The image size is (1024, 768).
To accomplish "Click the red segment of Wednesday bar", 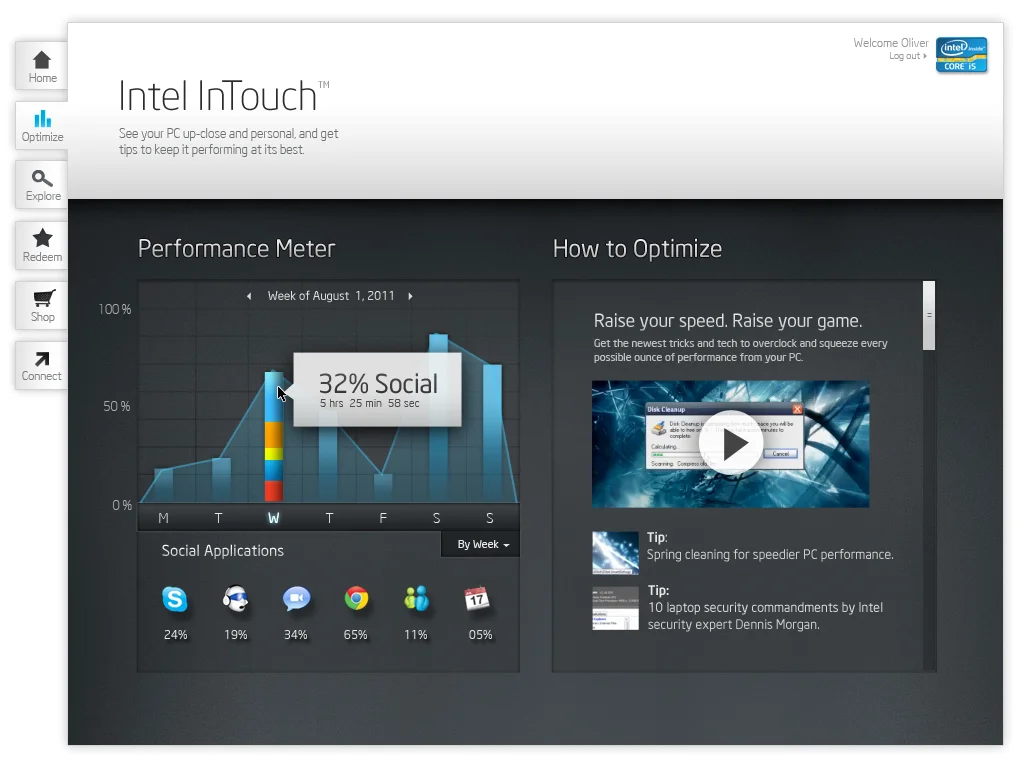I will pyautogui.click(x=274, y=491).
